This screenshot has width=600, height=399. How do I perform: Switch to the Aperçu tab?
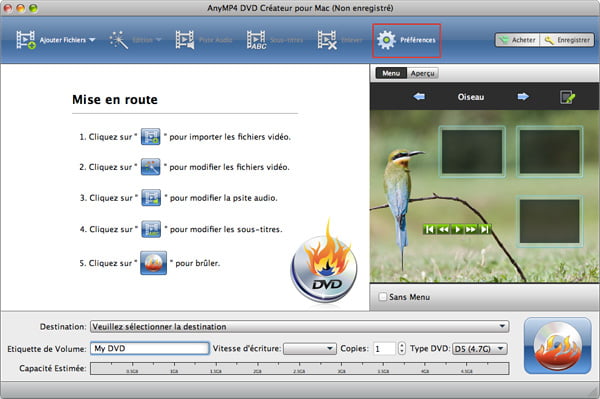click(x=422, y=73)
